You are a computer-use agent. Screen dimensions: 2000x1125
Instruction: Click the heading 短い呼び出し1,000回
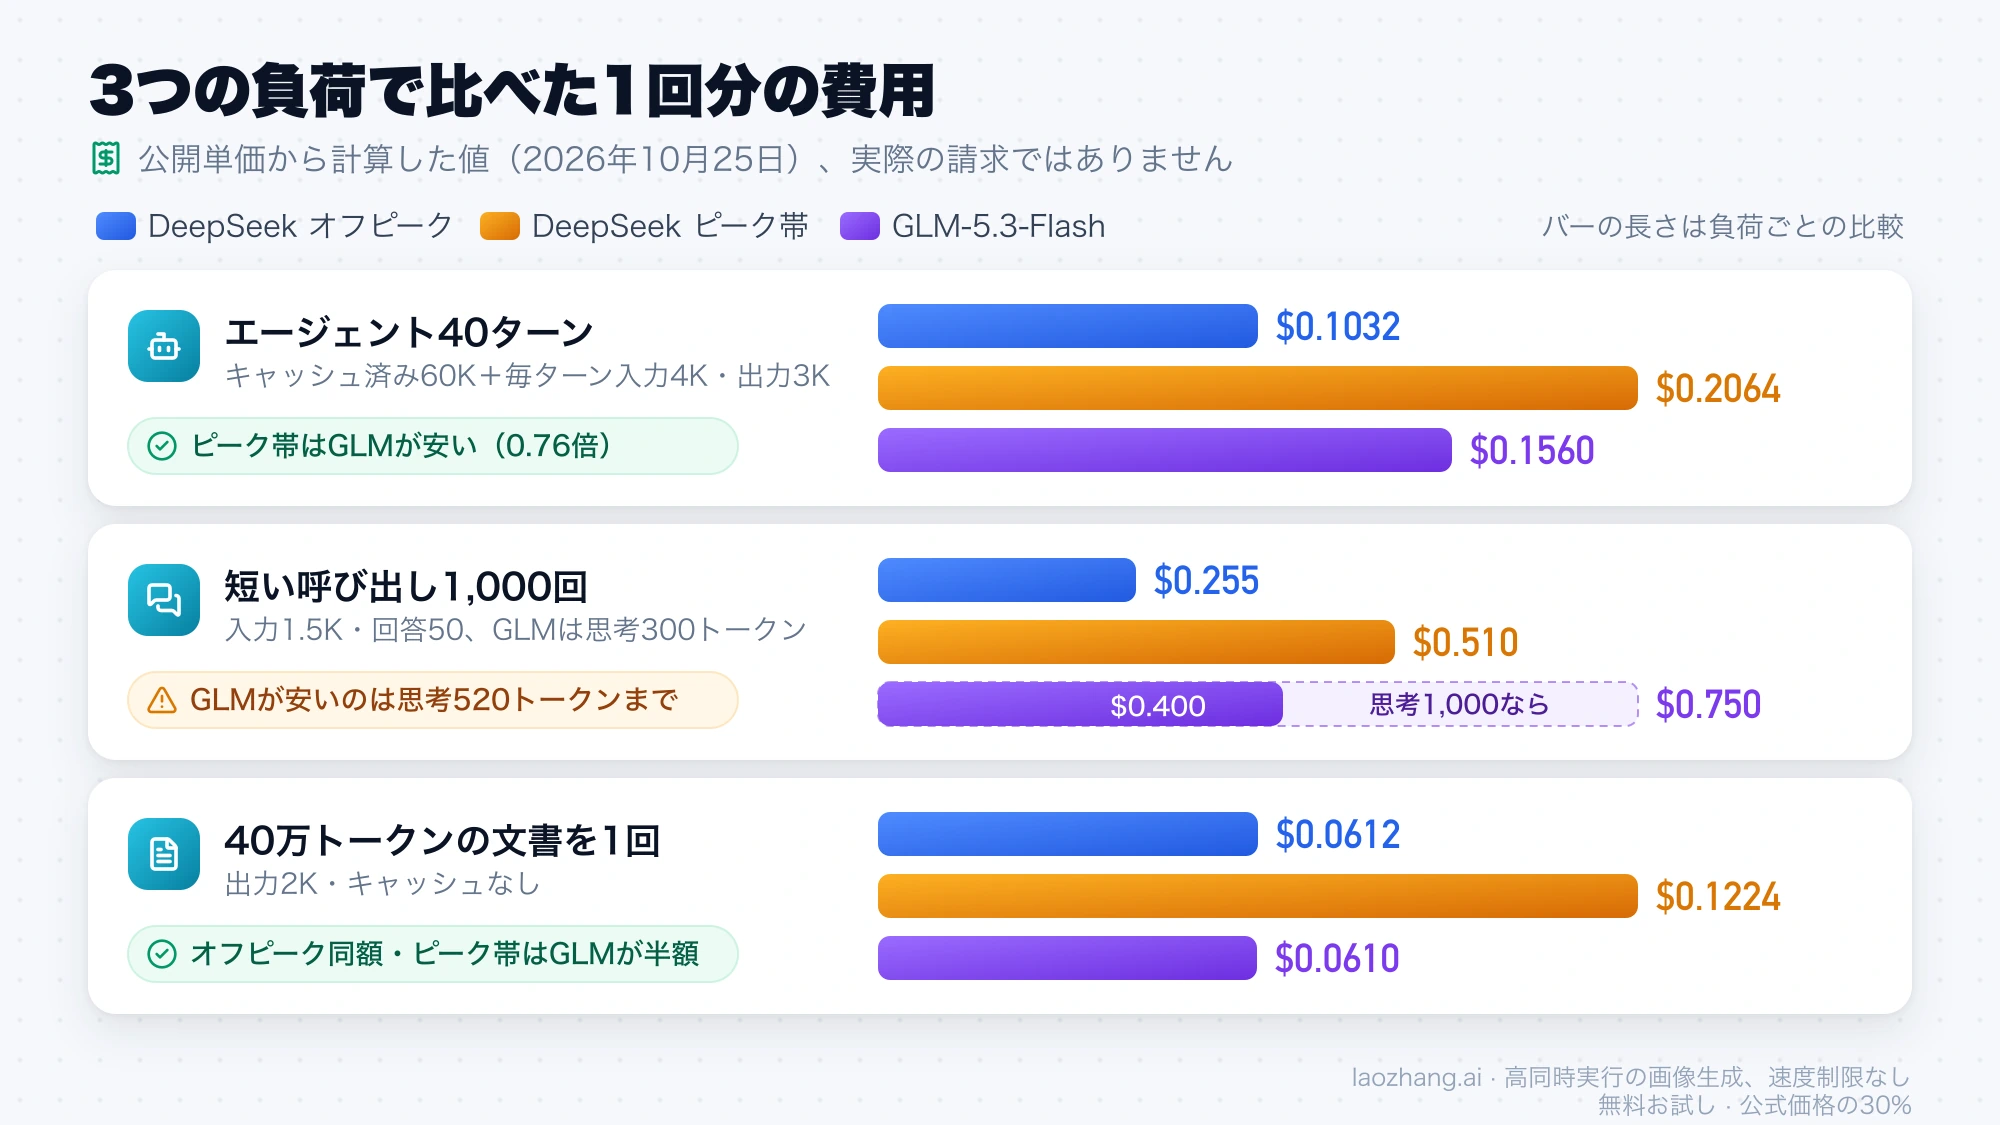tap(405, 586)
